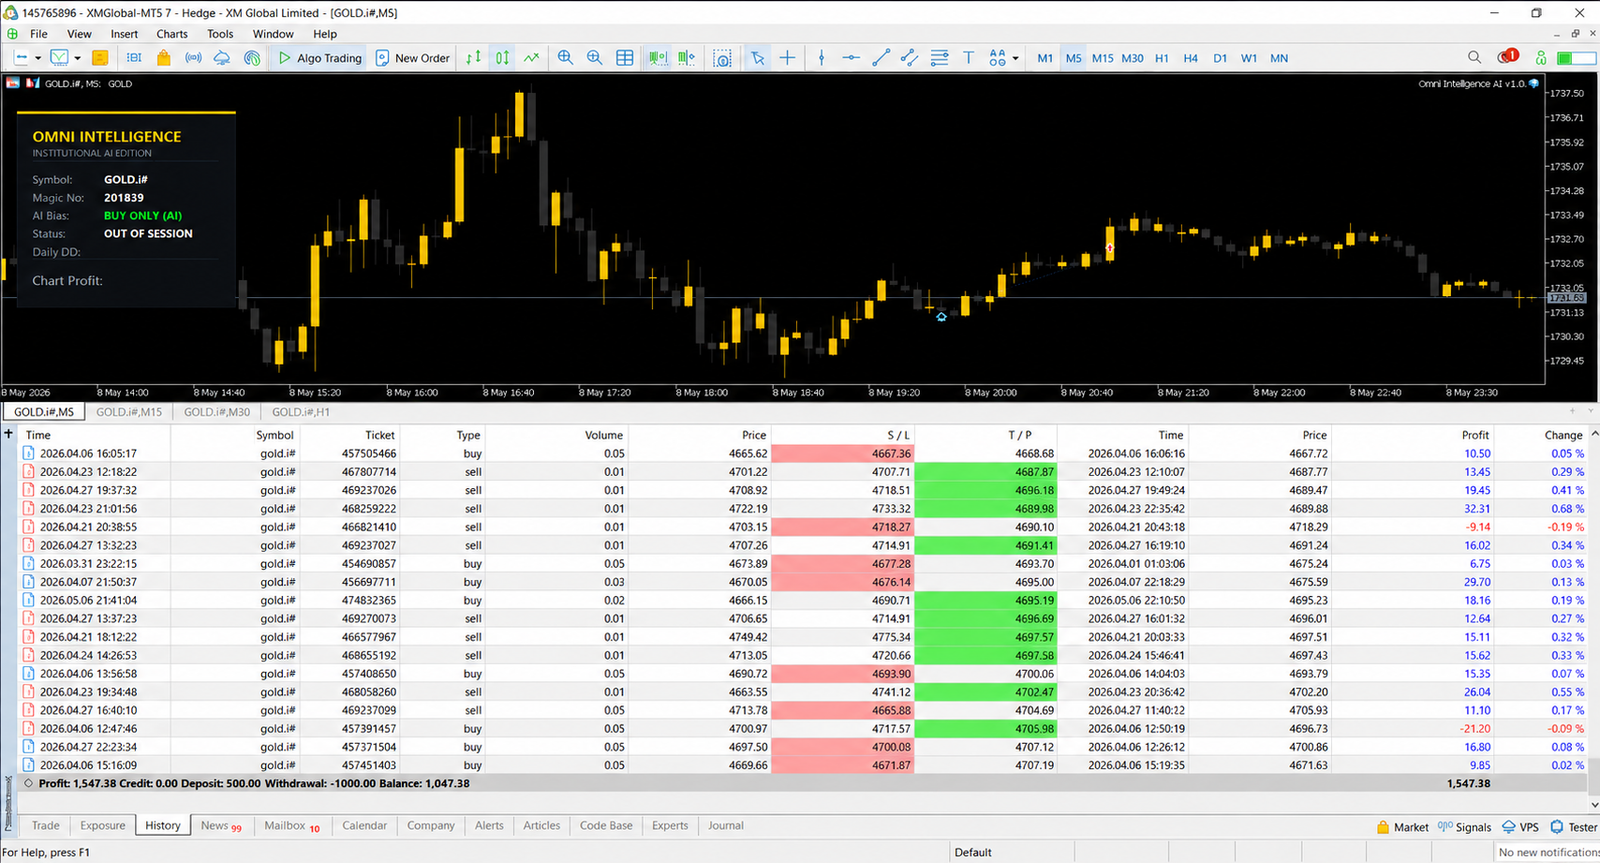The width and height of the screenshot is (1600, 863).
Task: Toggle Algo Trading on or off
Action: 320,58
